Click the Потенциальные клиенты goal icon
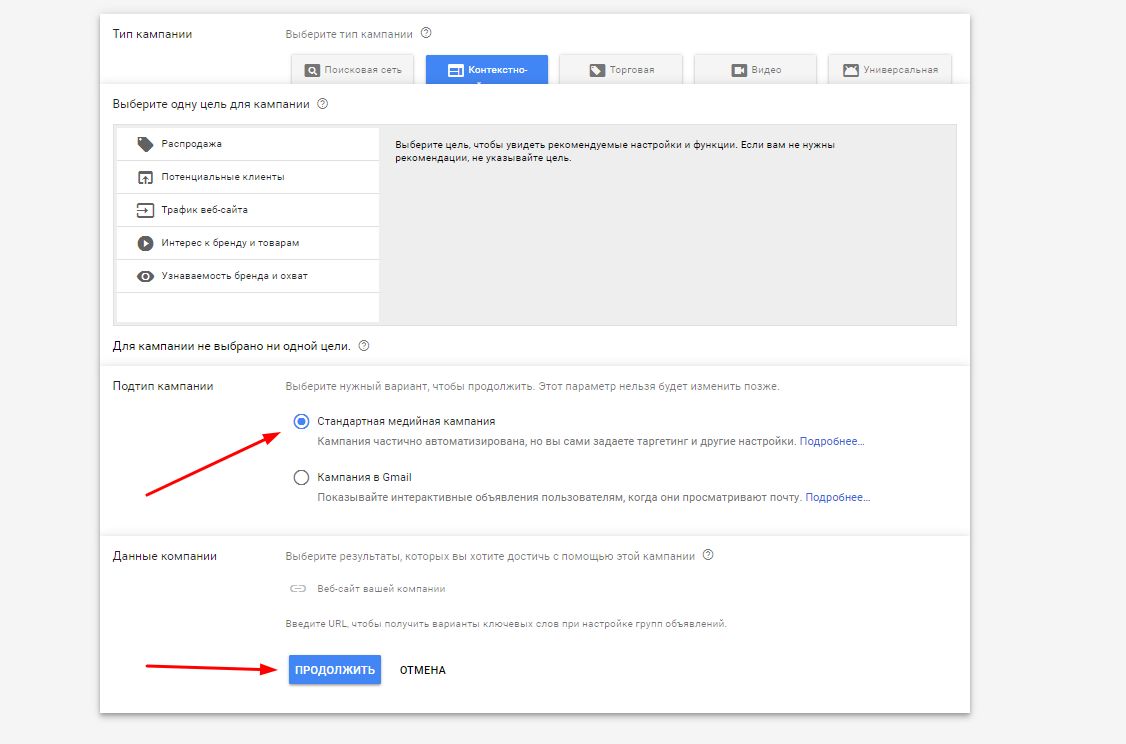1126x744 pixels. pyautogui.click(x=145, y=177)
